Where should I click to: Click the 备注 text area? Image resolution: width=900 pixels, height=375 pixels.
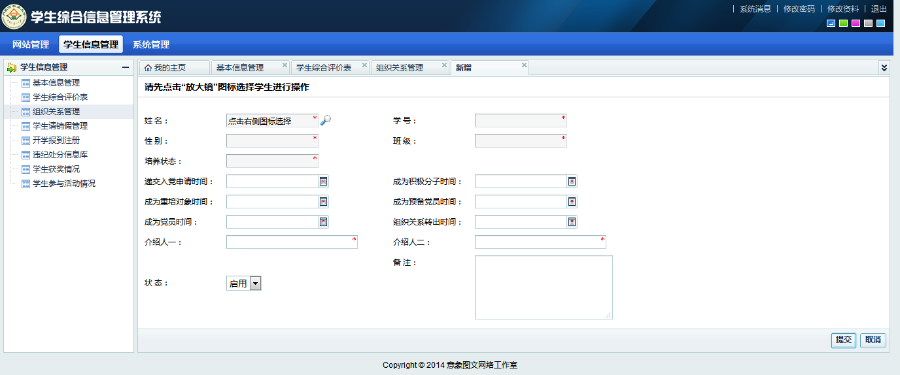[544, 287]
